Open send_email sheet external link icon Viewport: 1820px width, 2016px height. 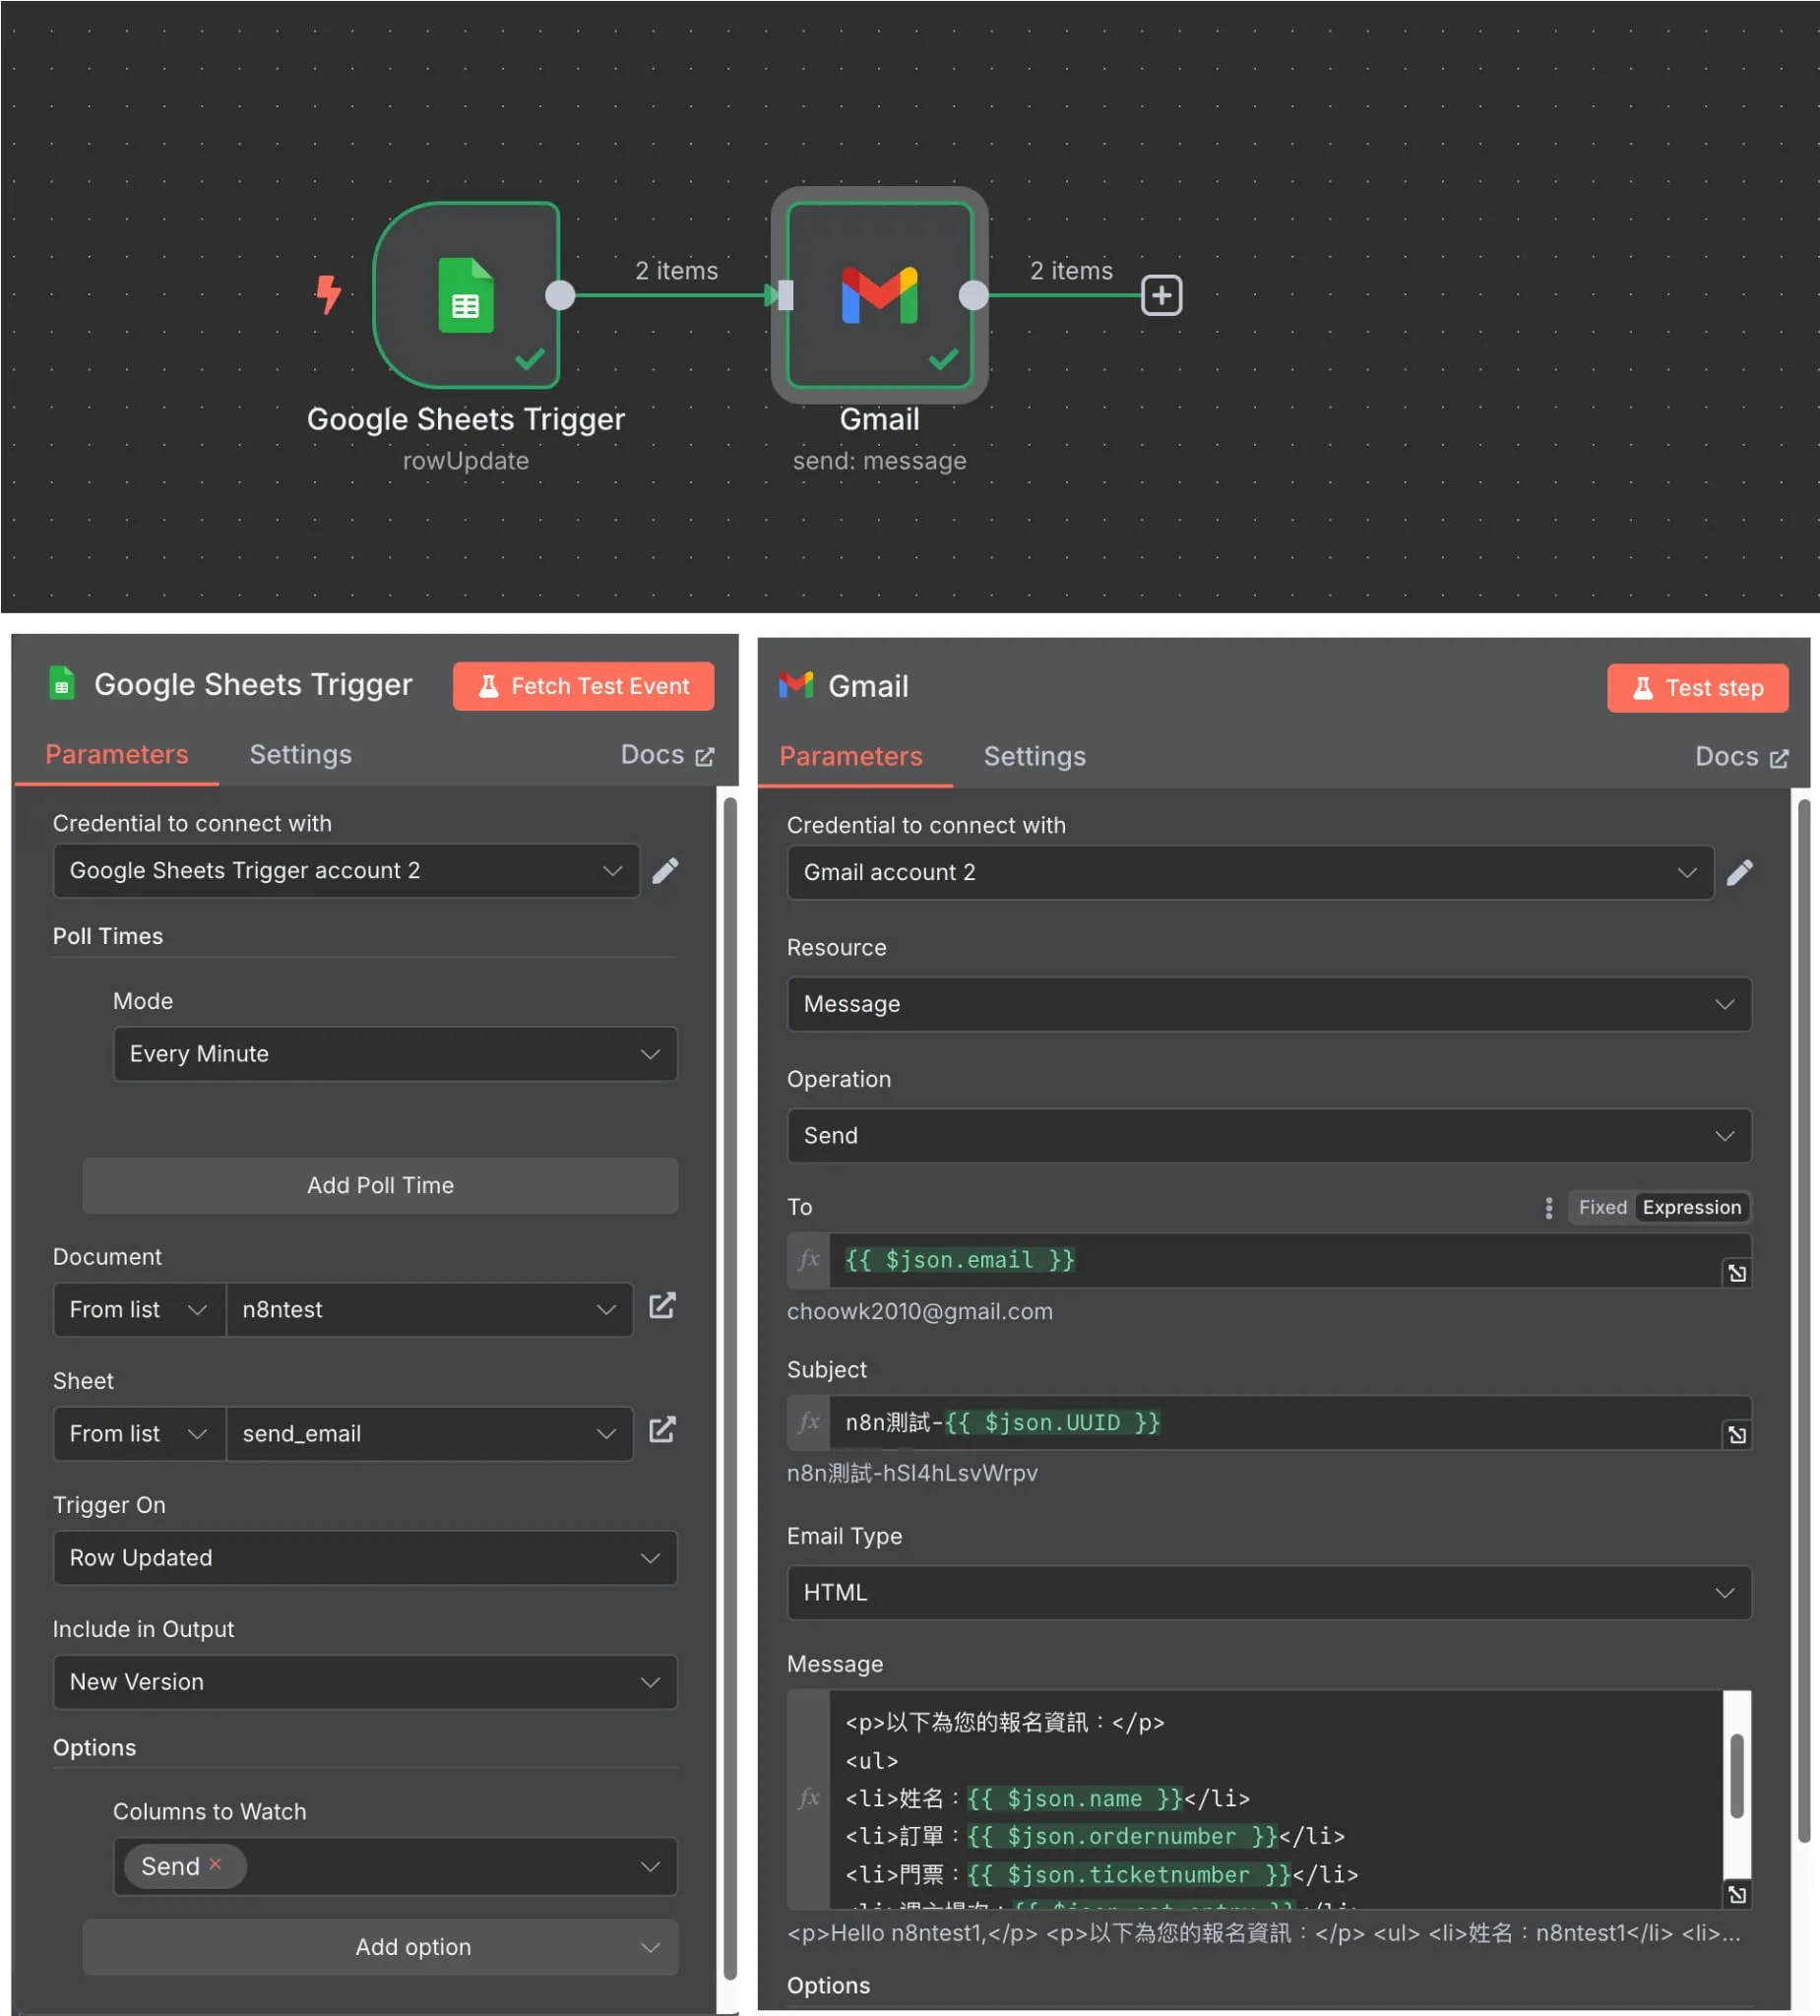(x=662, y=1431)
